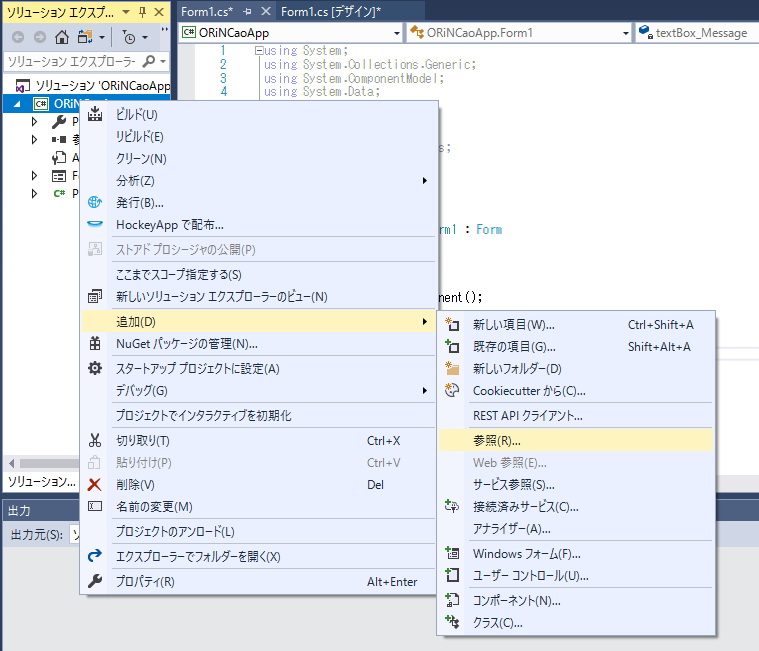Click the open folder in Explorer arrow icon
The image size is (759, 651).
pyautogui.click(x=95, y=556)
